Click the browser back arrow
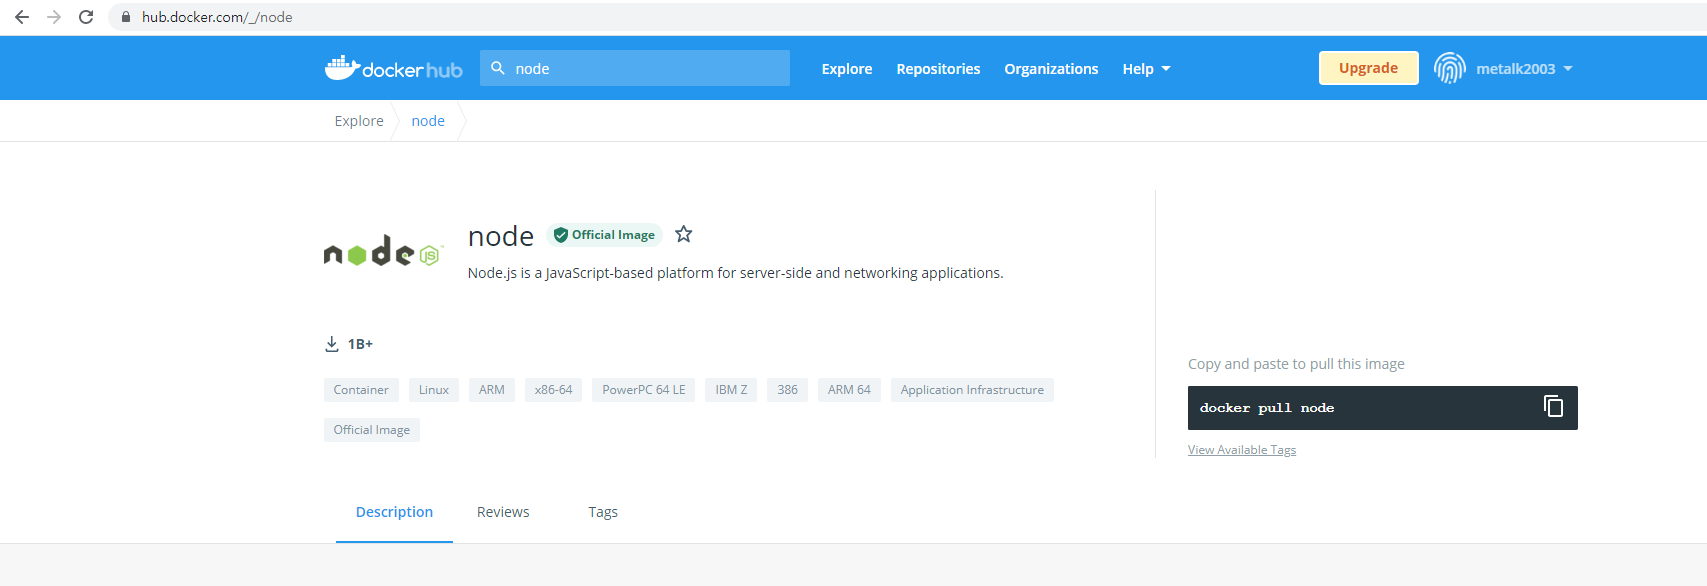This screenshot has height=586, width=1707. pos(22,17)
